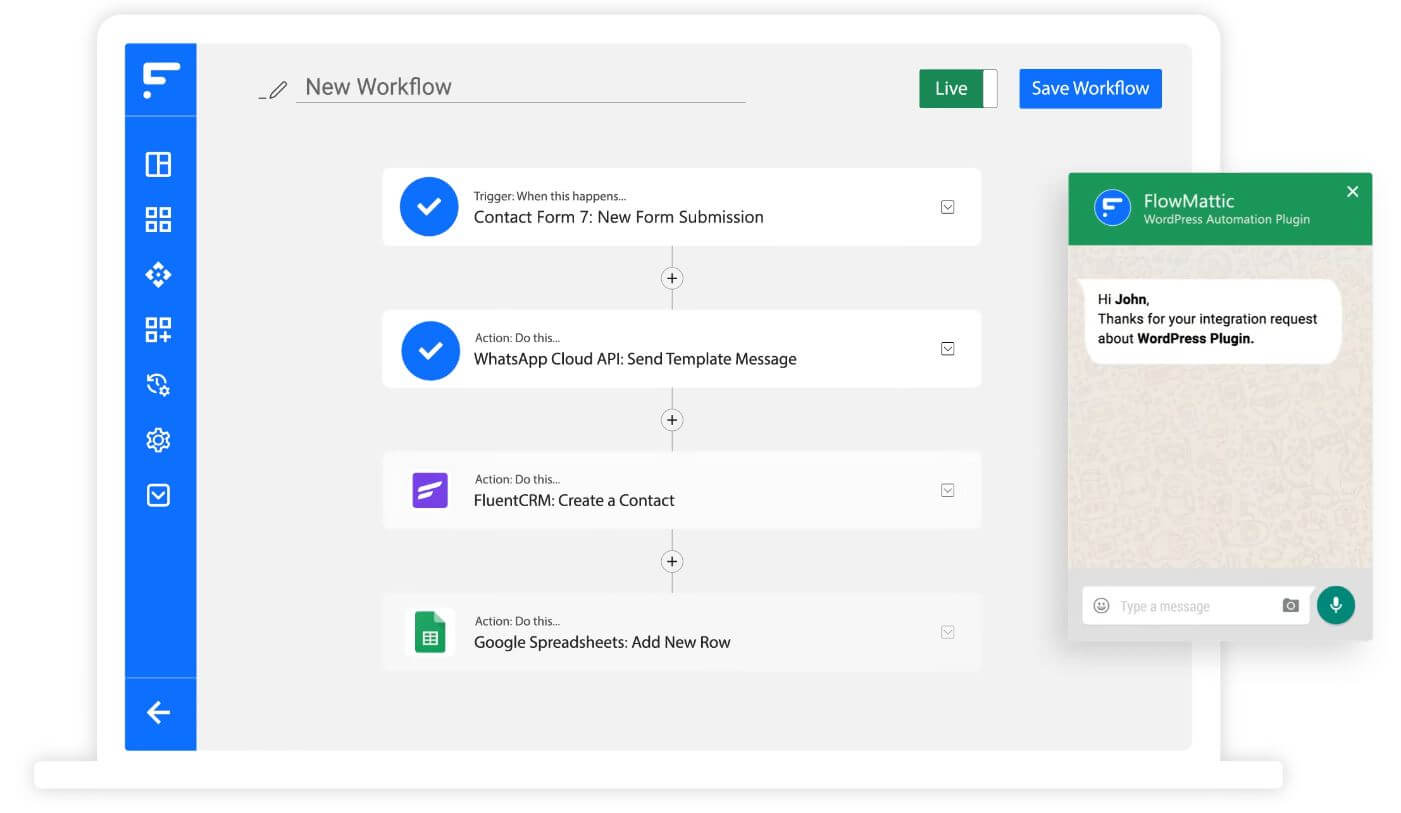Image resolution: width=1401 pixels, height=813 pixels.
Task: Select 'FluentCRM: Create a Contact' text
Action: tap(574, 500)
